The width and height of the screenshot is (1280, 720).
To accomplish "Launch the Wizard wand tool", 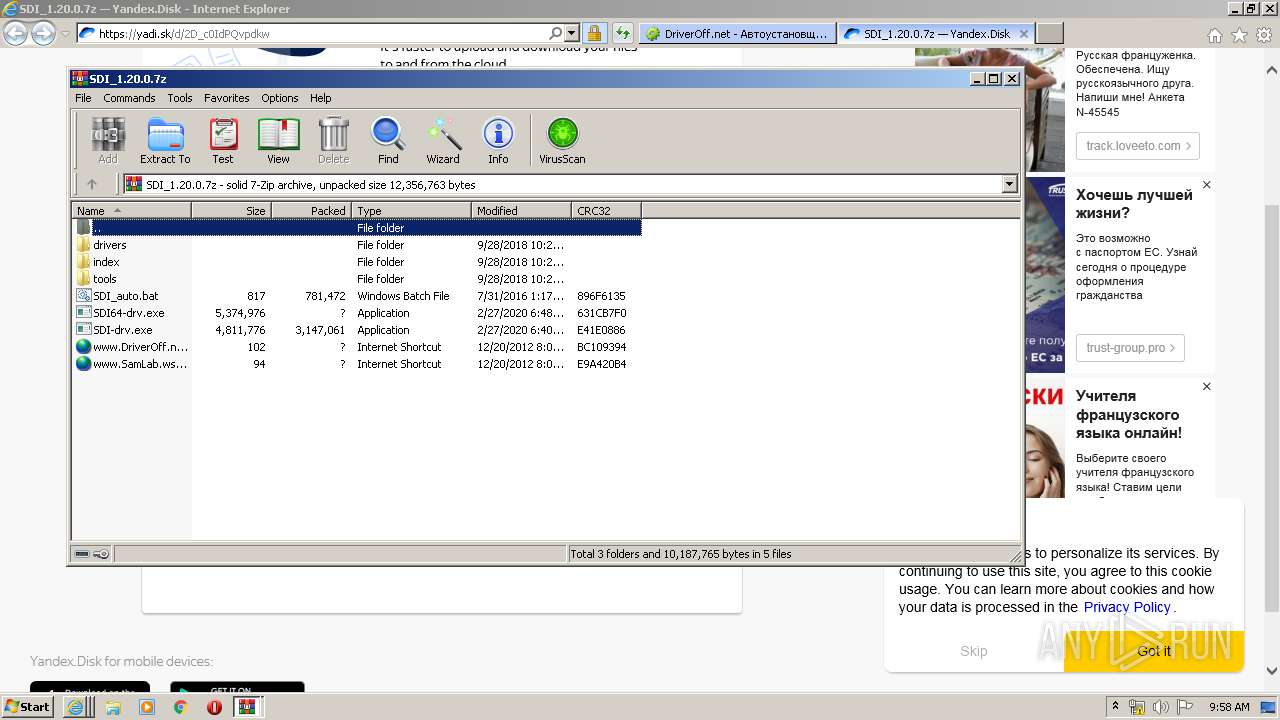I will click(443, 141).
